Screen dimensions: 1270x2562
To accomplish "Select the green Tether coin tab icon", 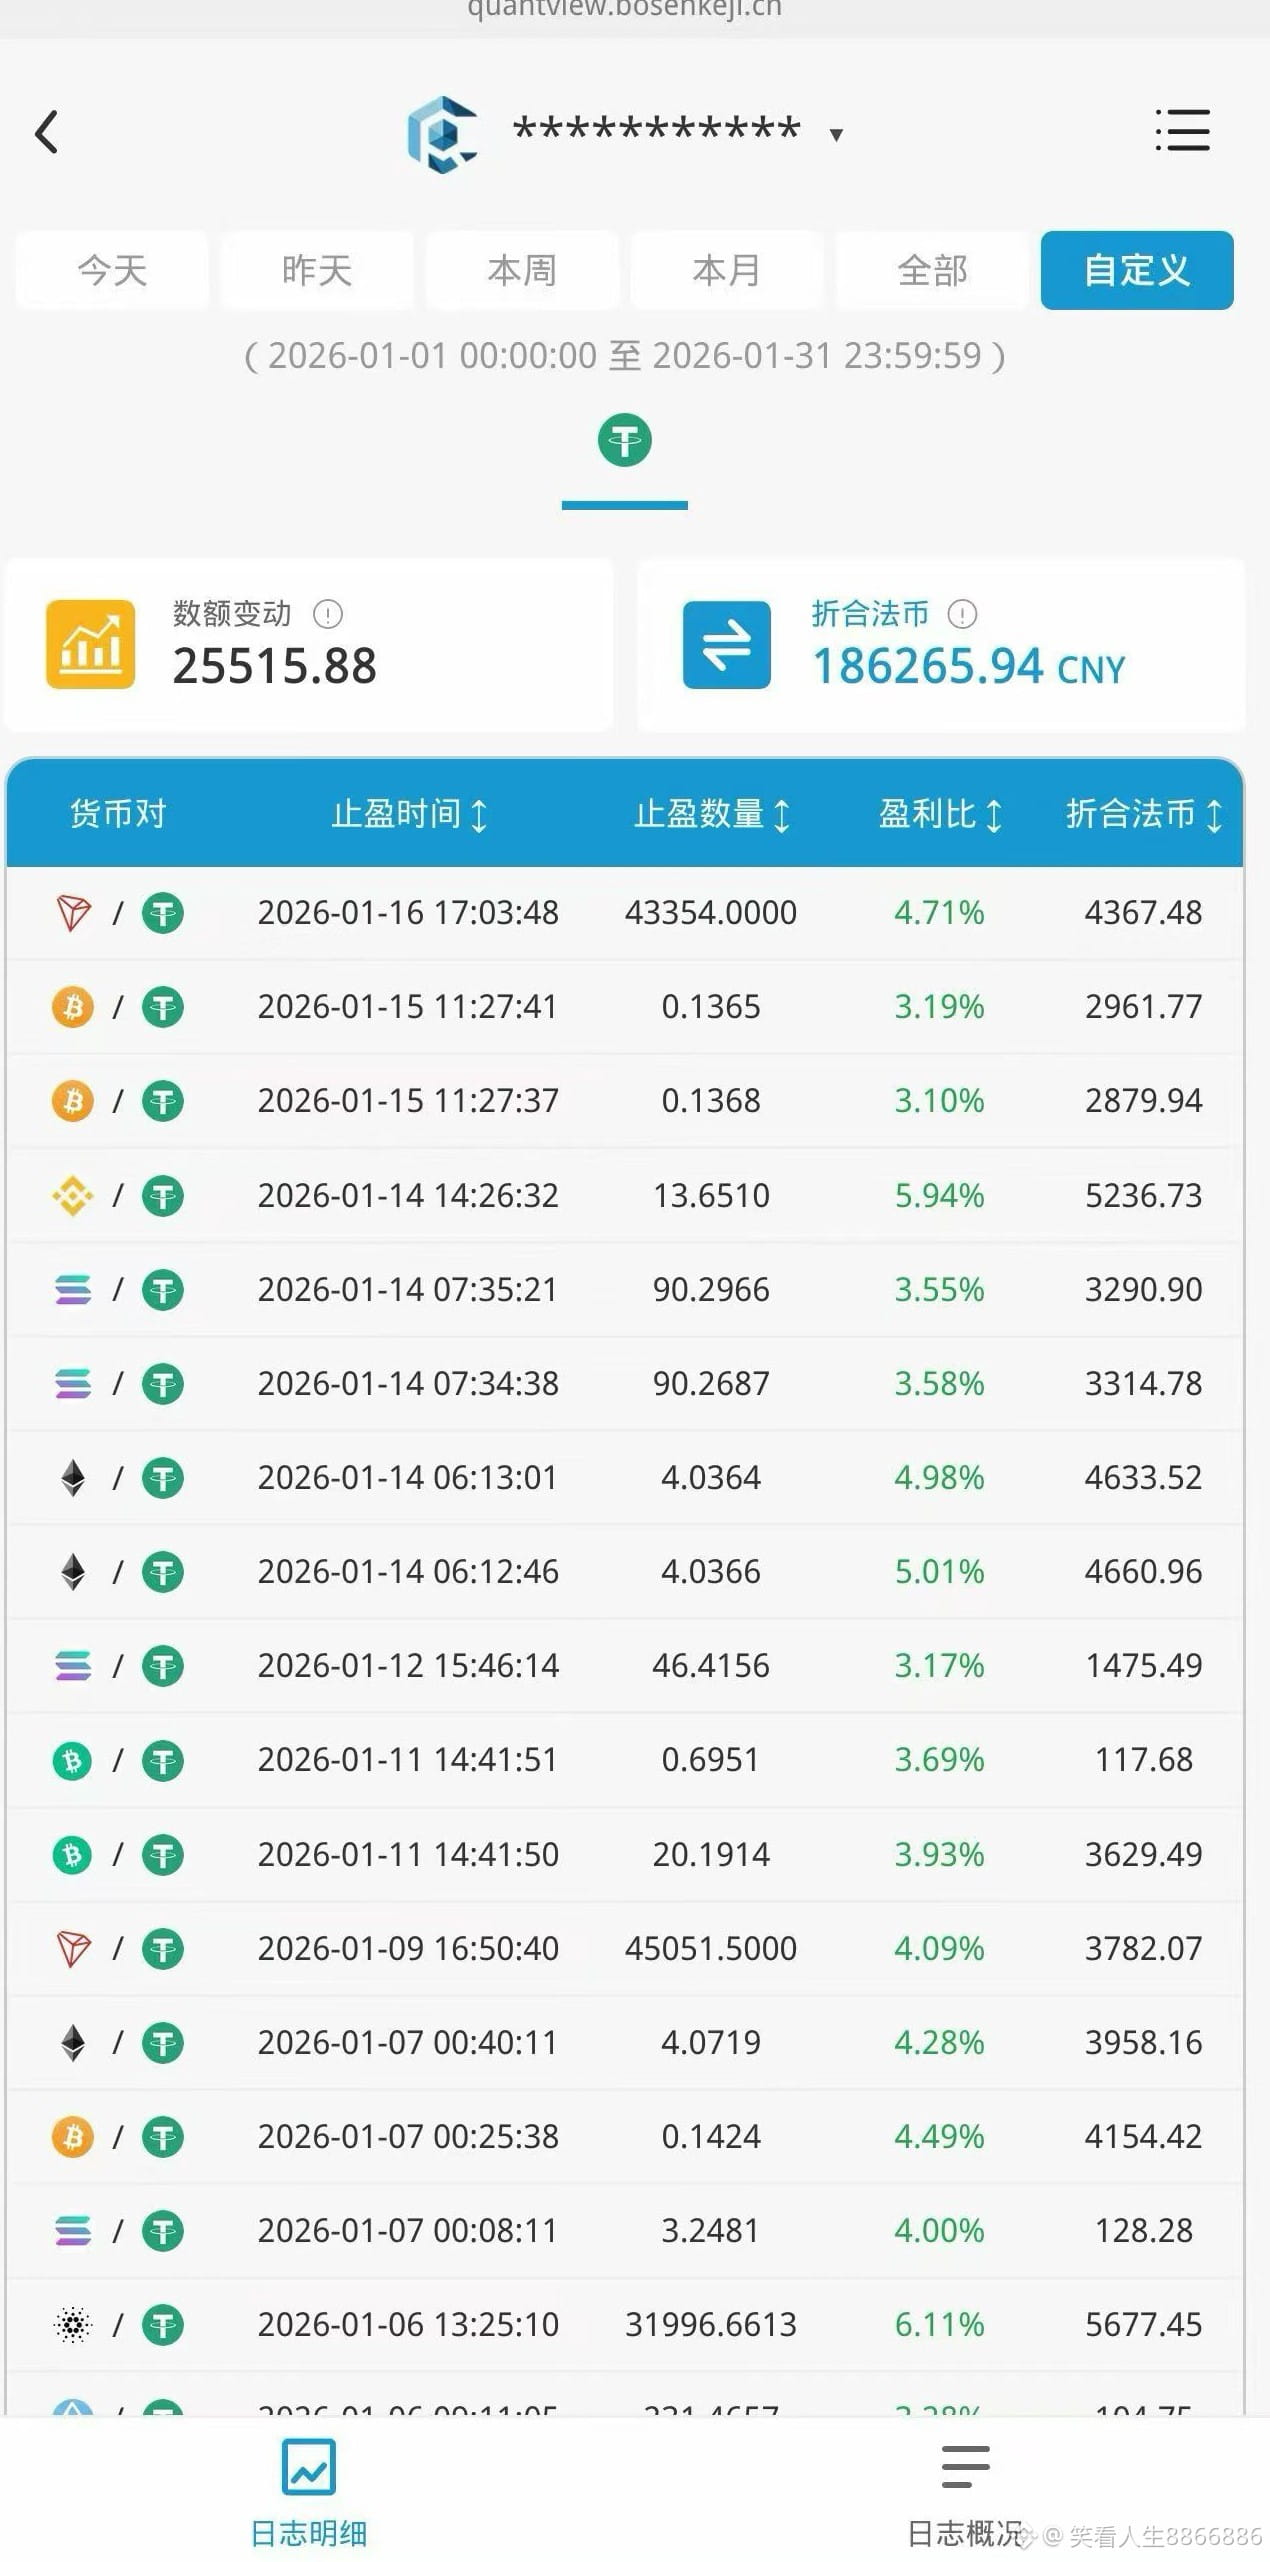I will pos(625,441).
